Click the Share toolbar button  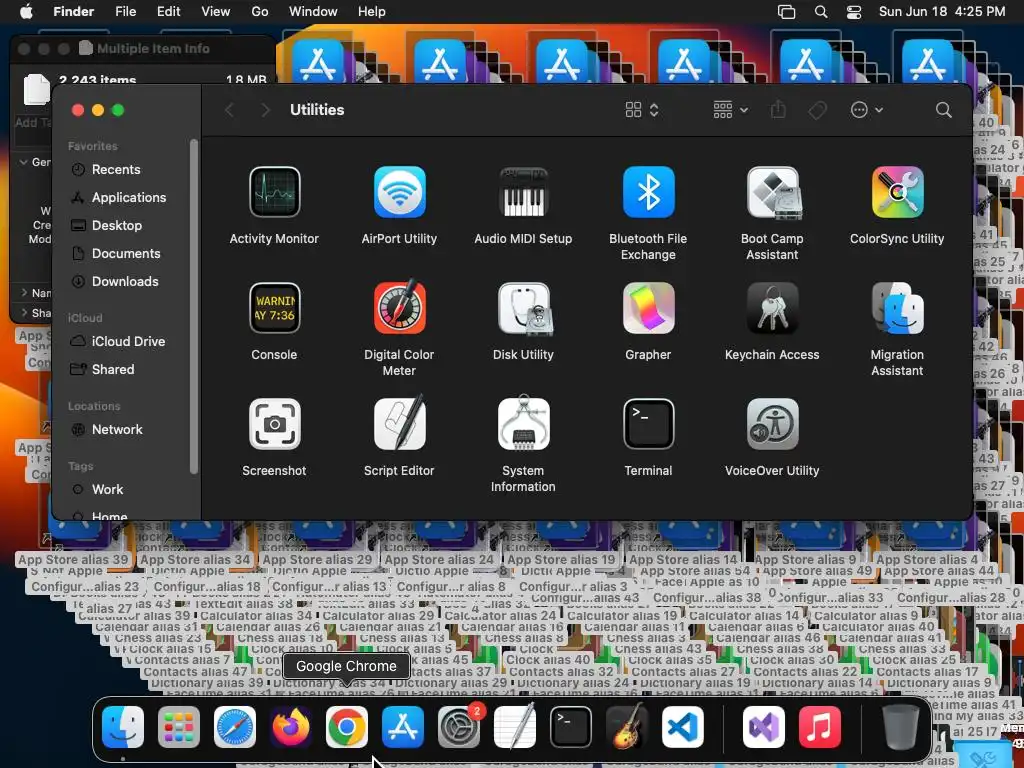click(x=777, y=110)
